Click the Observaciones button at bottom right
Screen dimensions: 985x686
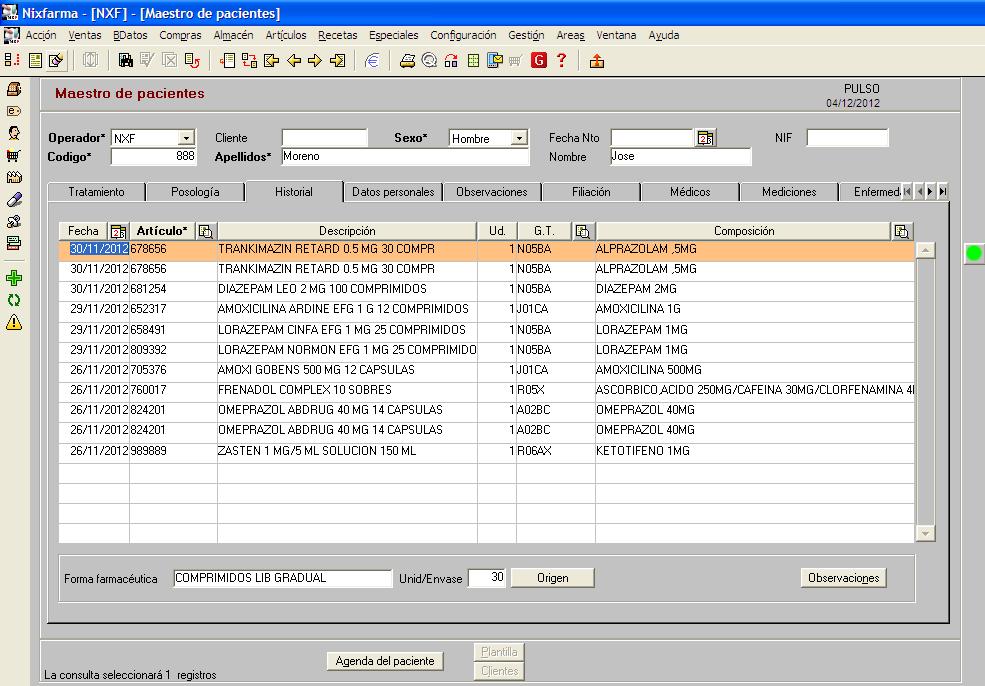(x=843, y=578)
